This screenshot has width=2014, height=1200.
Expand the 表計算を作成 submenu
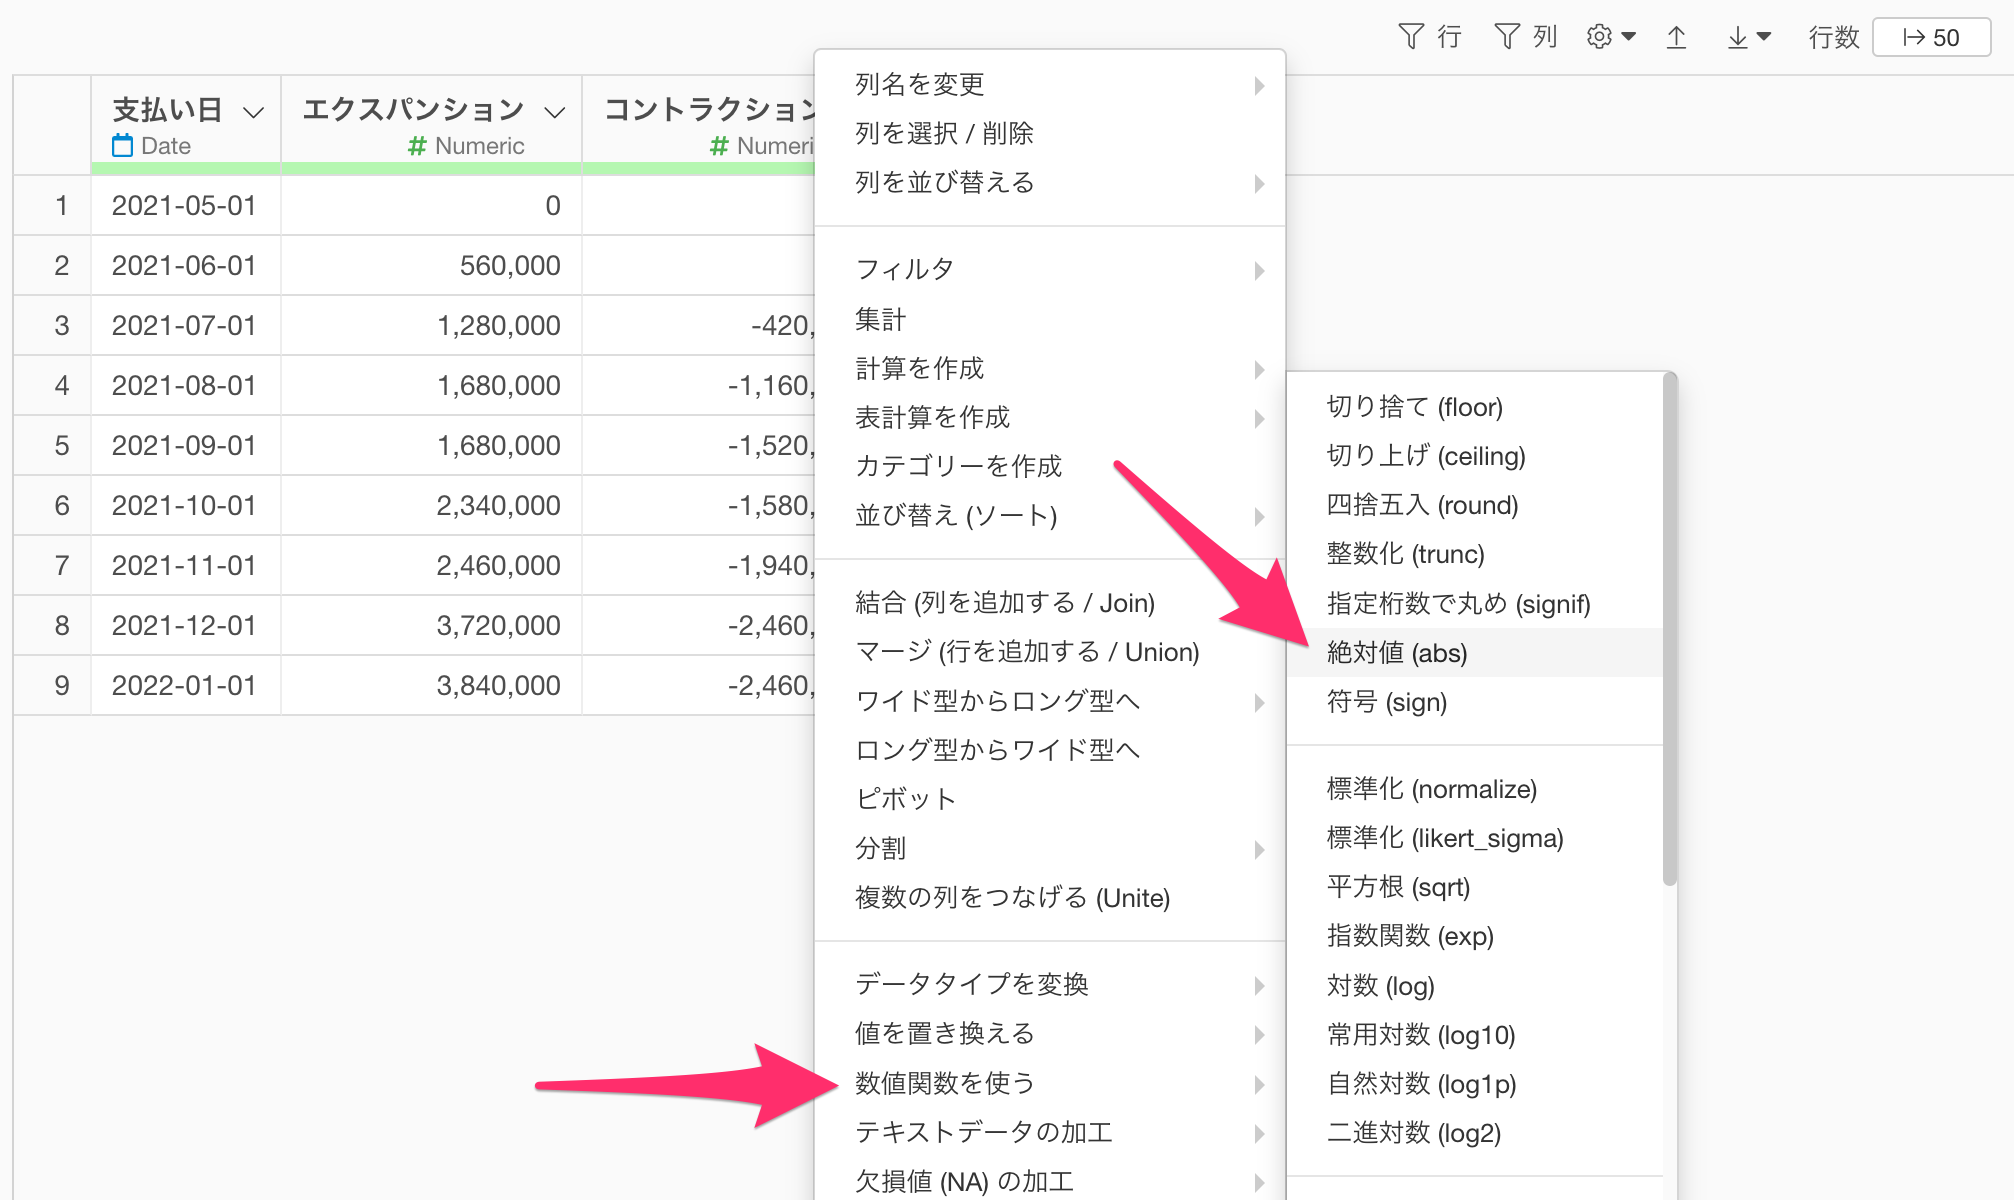point(1050,417)
